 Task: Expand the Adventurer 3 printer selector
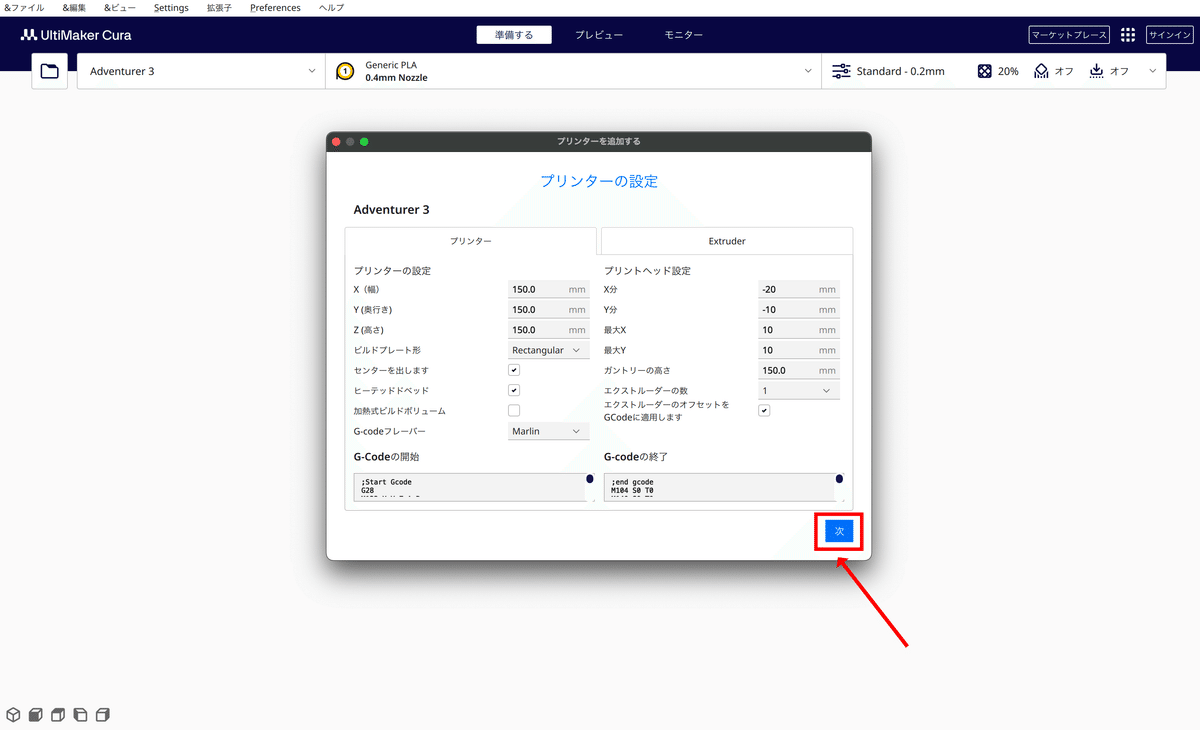[x=201, y=71]
